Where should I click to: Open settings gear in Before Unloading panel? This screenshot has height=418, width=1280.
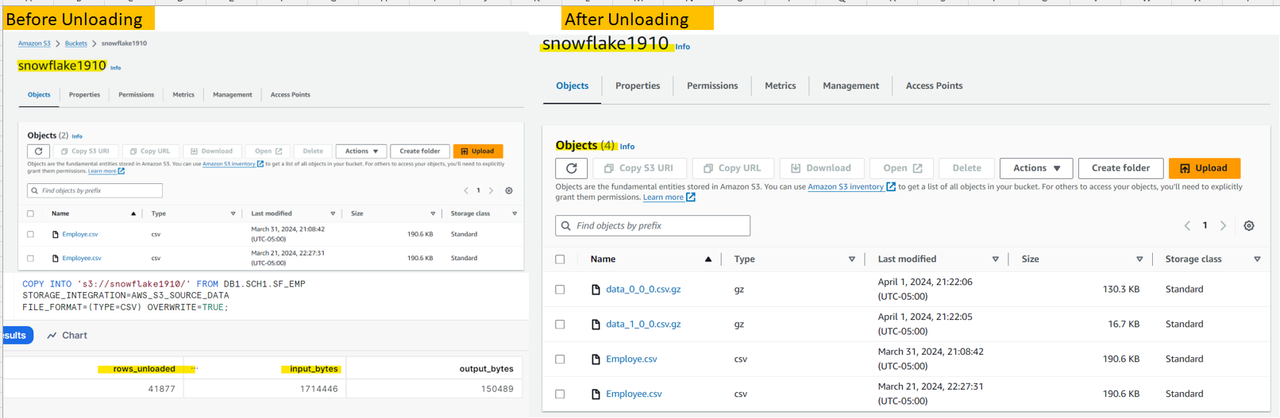(509, 190)
